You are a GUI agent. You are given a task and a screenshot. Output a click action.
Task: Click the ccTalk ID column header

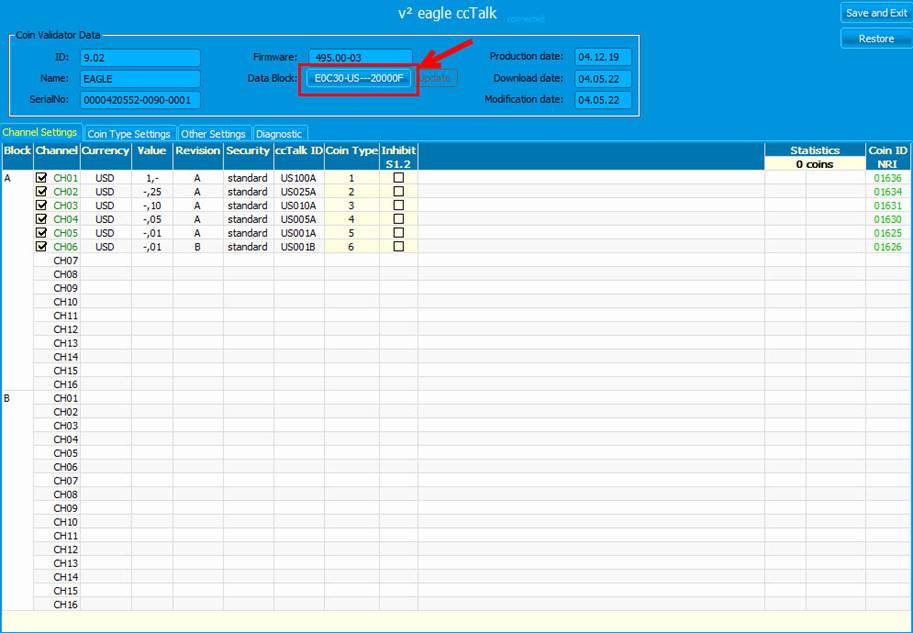pos(299,150)
